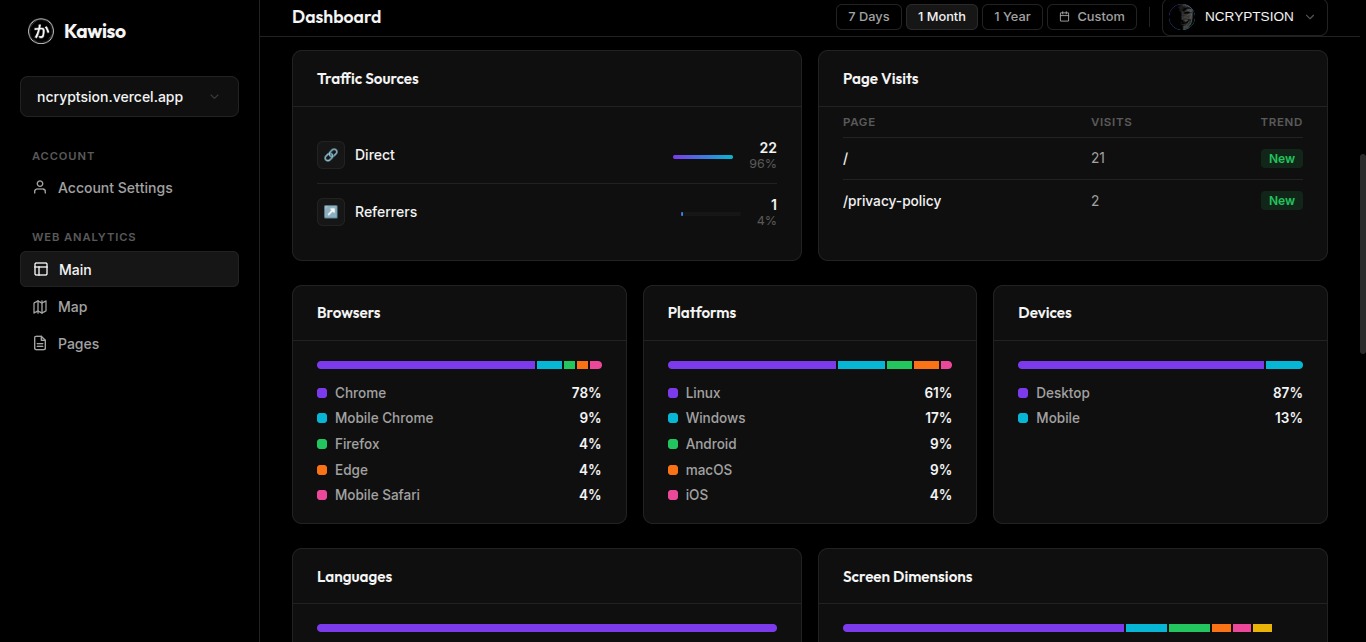Switch to the 7 Days view

(868, 16)
